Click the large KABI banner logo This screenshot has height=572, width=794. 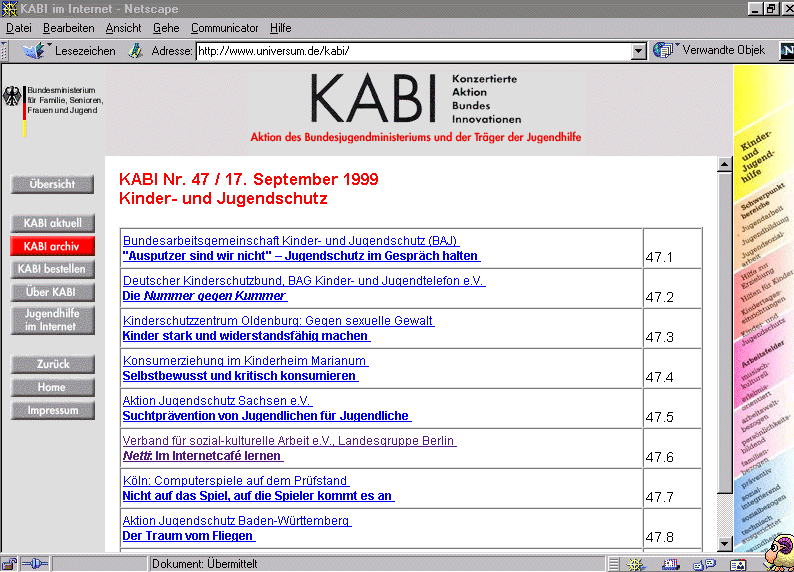point(373,98)
